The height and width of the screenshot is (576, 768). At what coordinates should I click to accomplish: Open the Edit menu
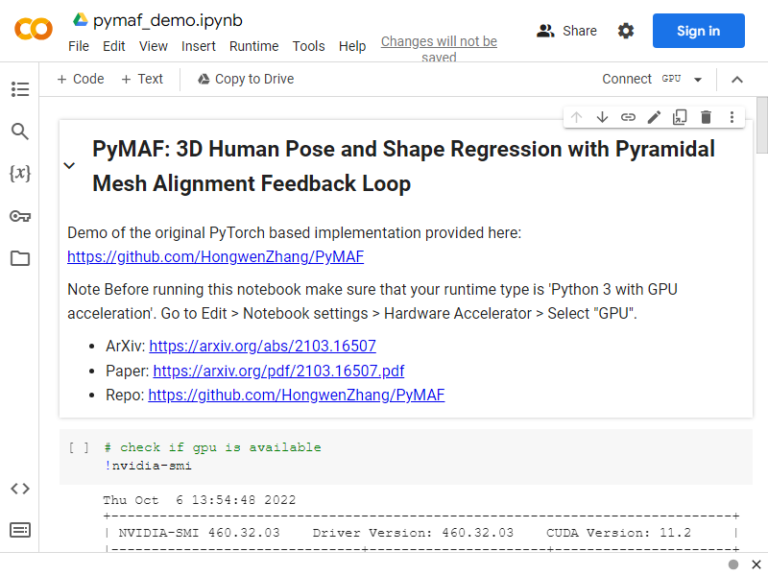coord(114,46)
